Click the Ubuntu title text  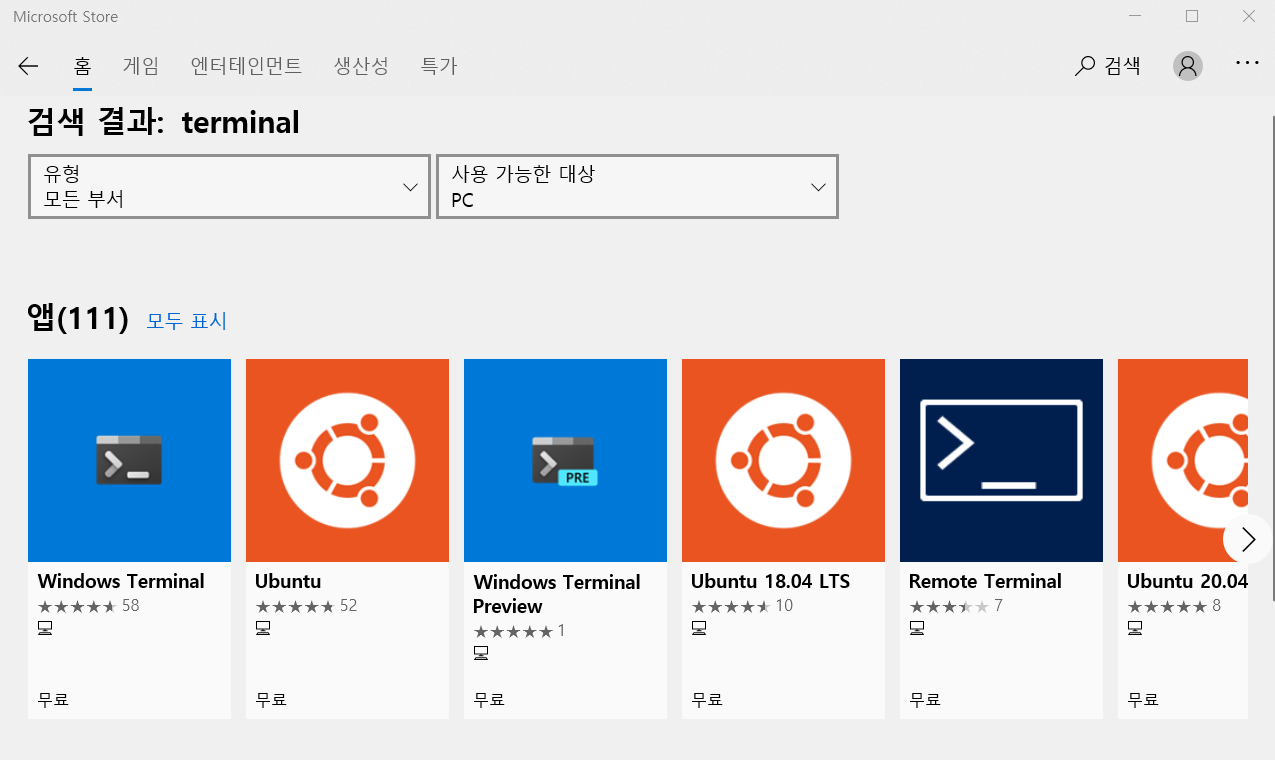288,581
